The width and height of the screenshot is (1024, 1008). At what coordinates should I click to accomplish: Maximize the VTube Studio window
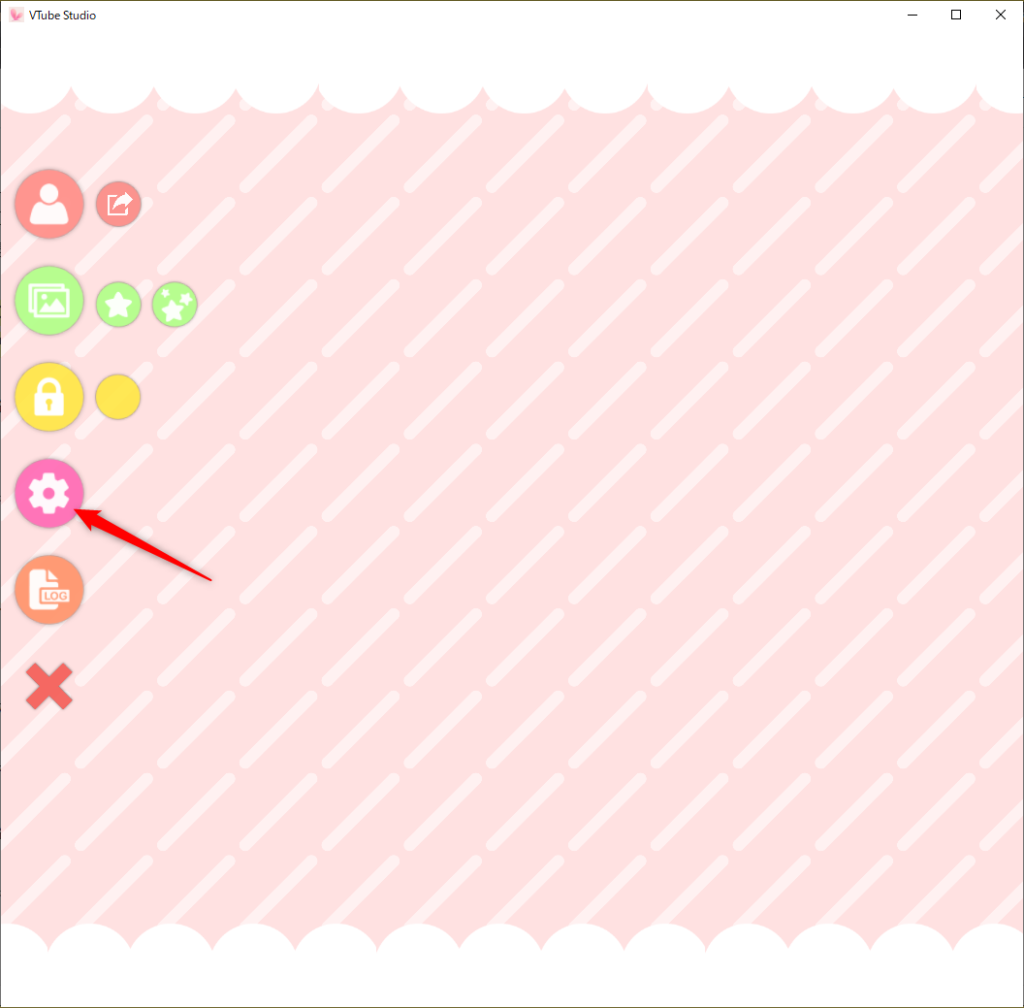pyautogui.click(x=955, y=15)
